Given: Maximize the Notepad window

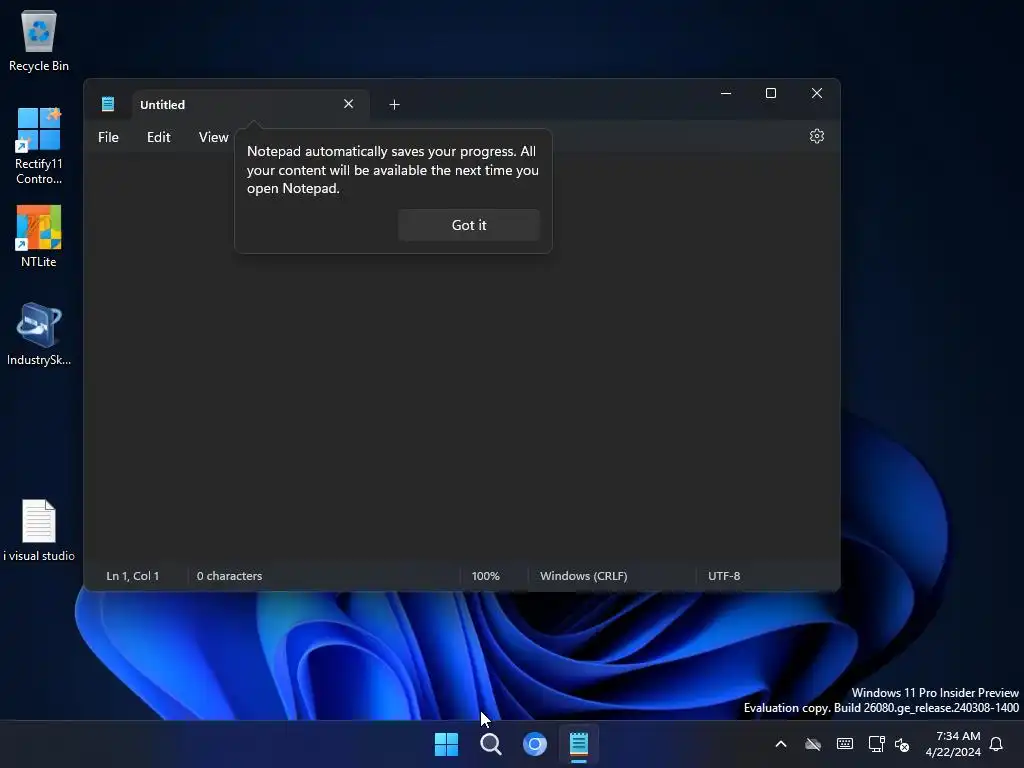Looking at the screenshot, I should pos(771,93).
